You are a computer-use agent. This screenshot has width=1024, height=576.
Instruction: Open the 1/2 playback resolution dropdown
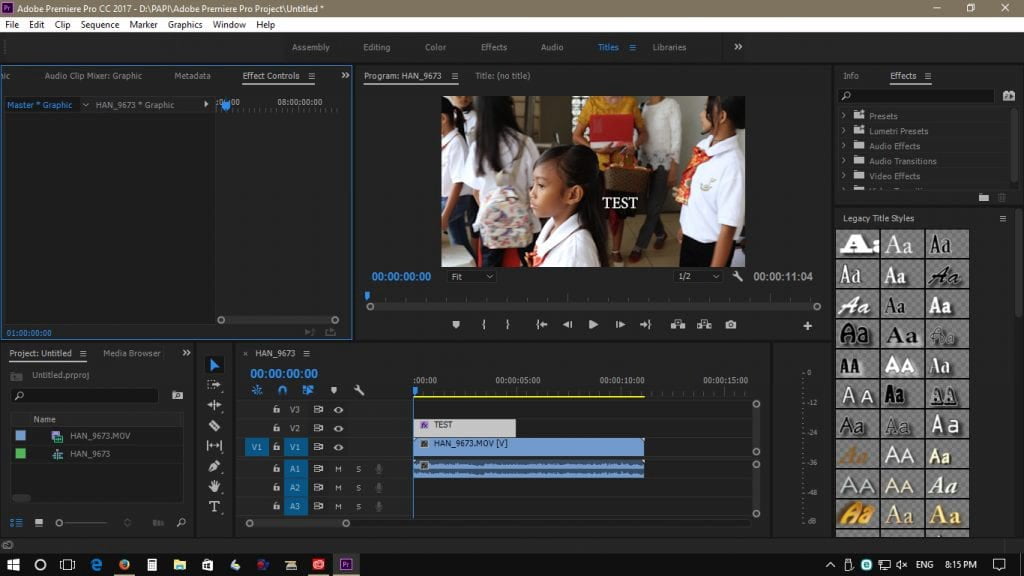tap(697, 276)
